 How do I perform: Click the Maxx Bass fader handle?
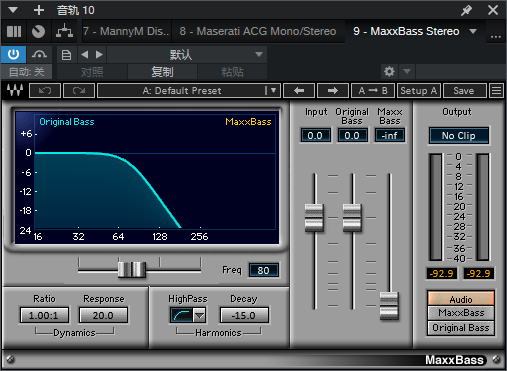coord(389,306)
